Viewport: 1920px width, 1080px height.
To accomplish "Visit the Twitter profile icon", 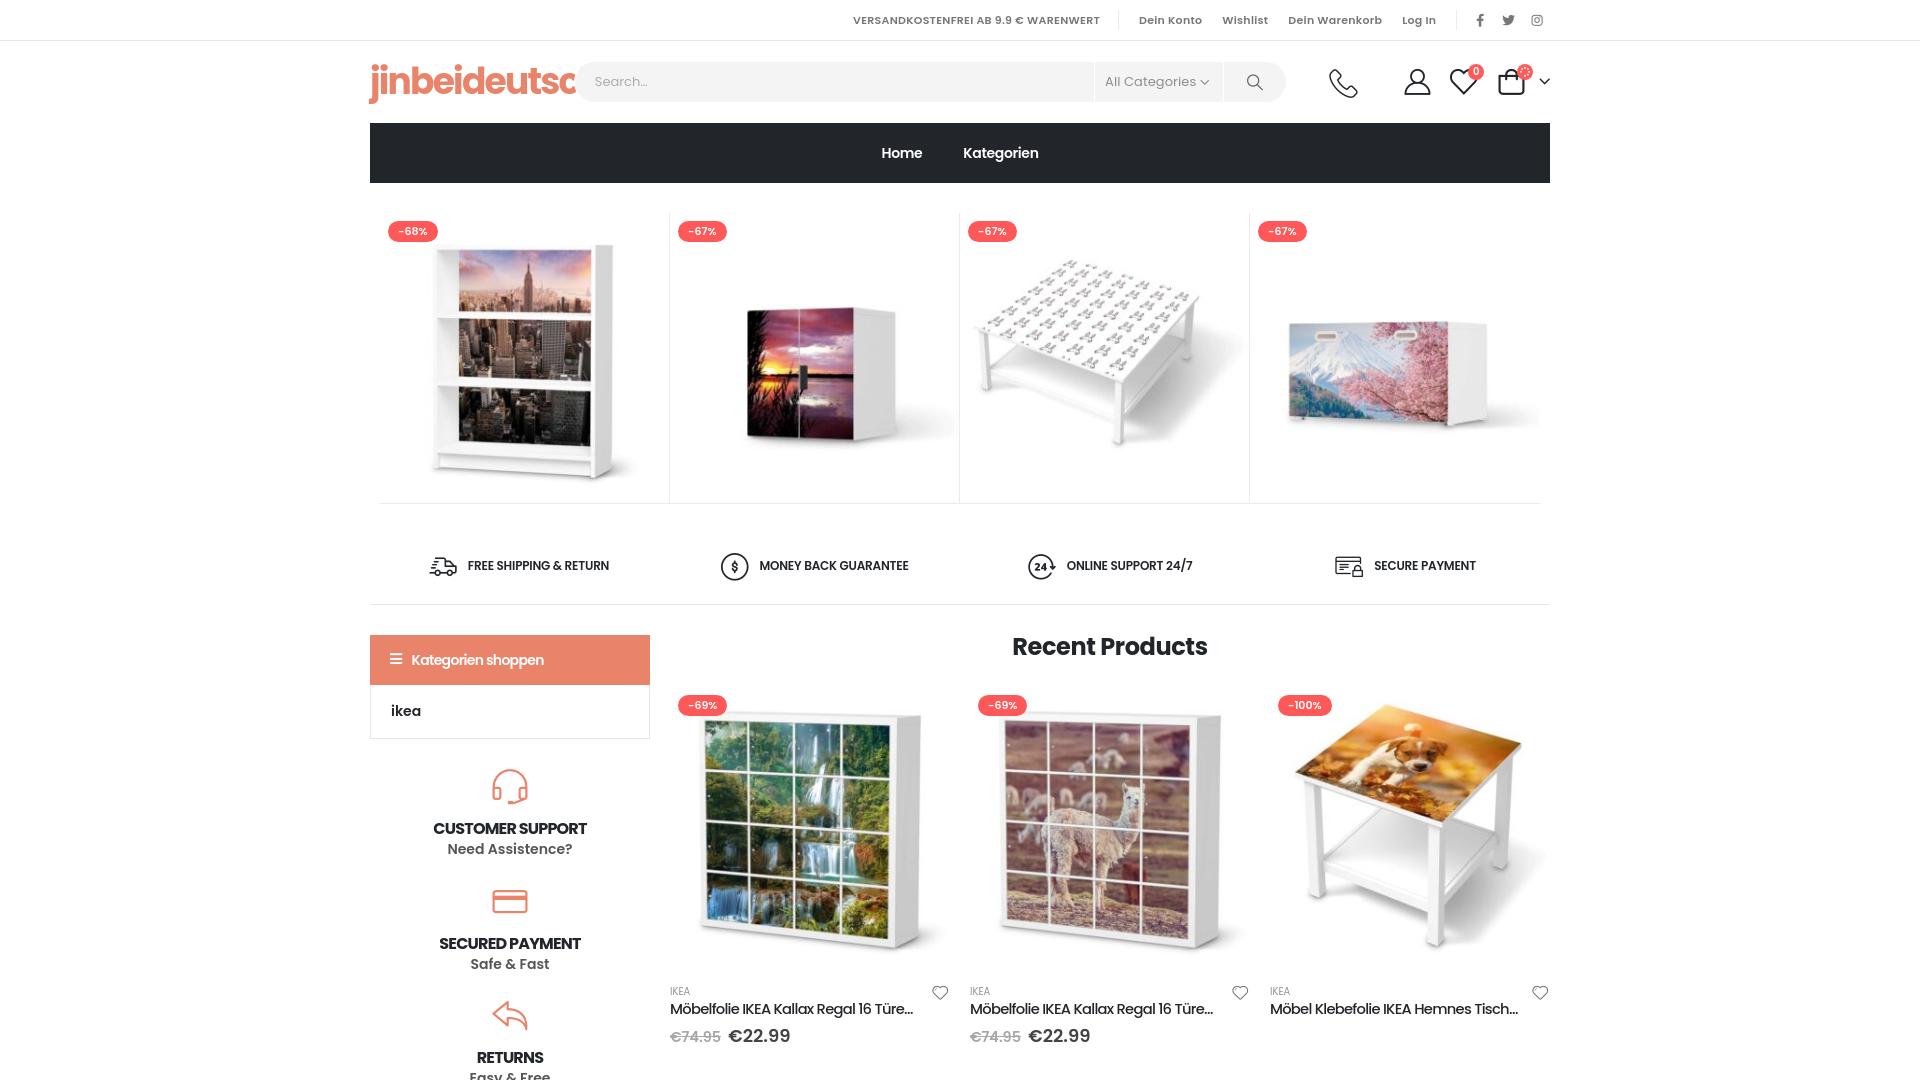I will click(1508, 20).
